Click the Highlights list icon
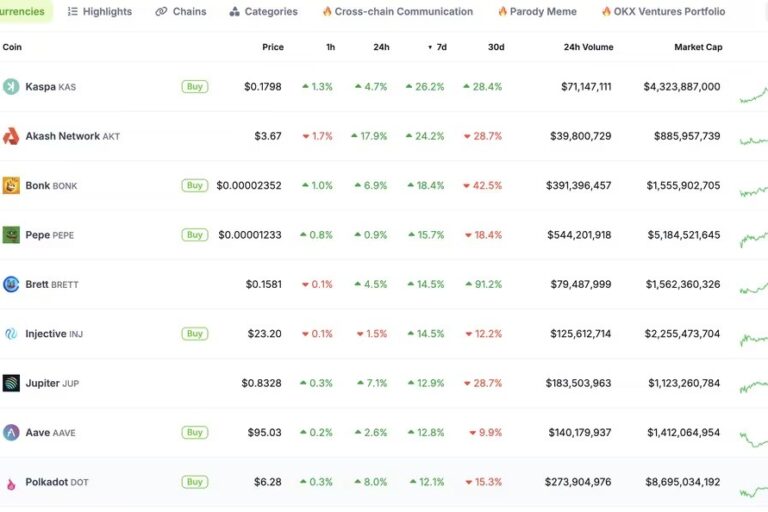Viewport: 768px width, 512px height. tap(72, 11)
